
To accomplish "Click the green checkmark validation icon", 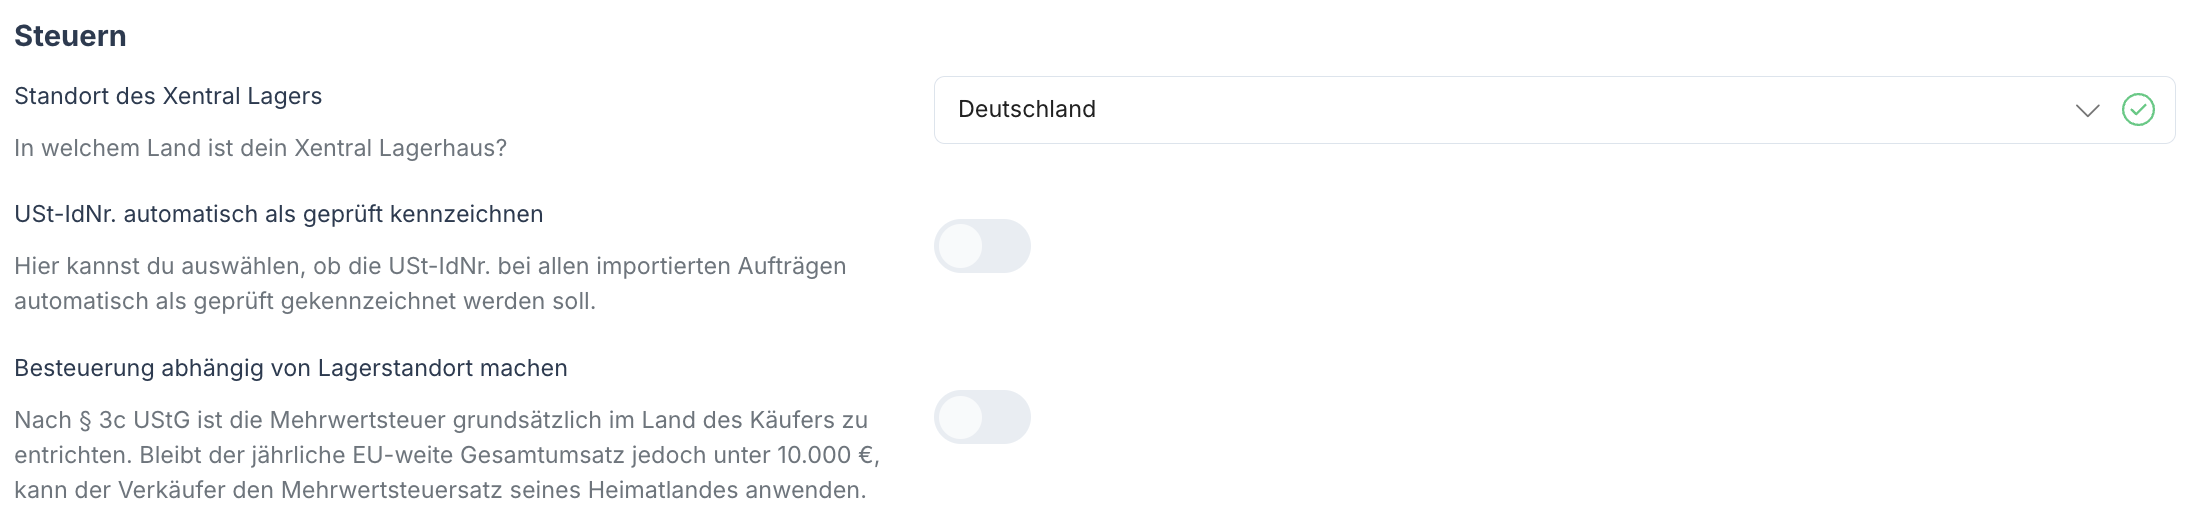I will pyautogui.click(x=2138, y=110).
